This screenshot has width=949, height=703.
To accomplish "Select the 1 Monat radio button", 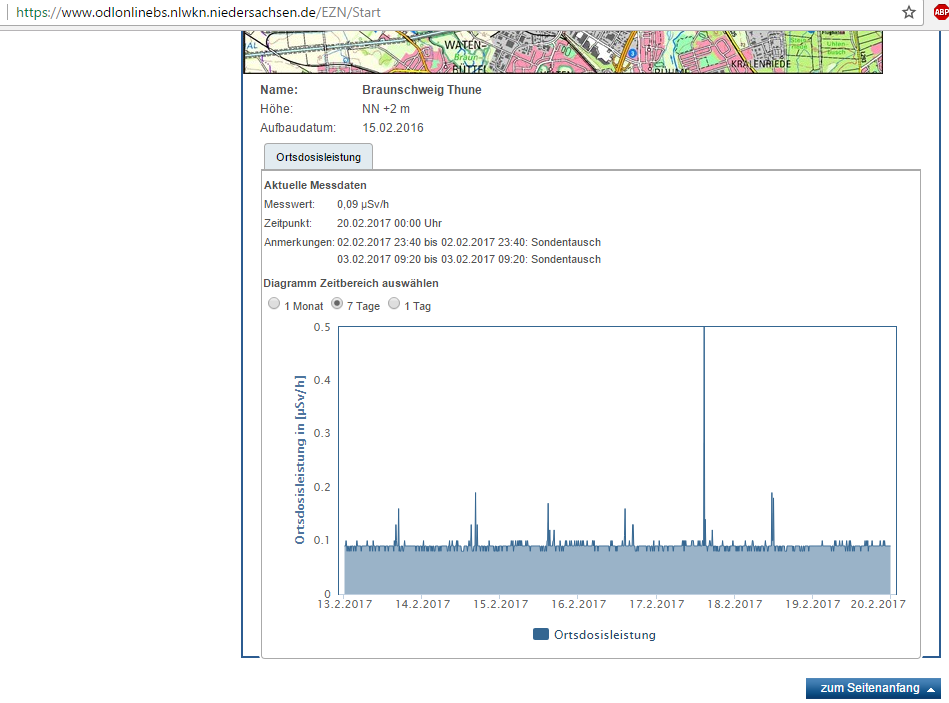I will (x=274, y=304).
